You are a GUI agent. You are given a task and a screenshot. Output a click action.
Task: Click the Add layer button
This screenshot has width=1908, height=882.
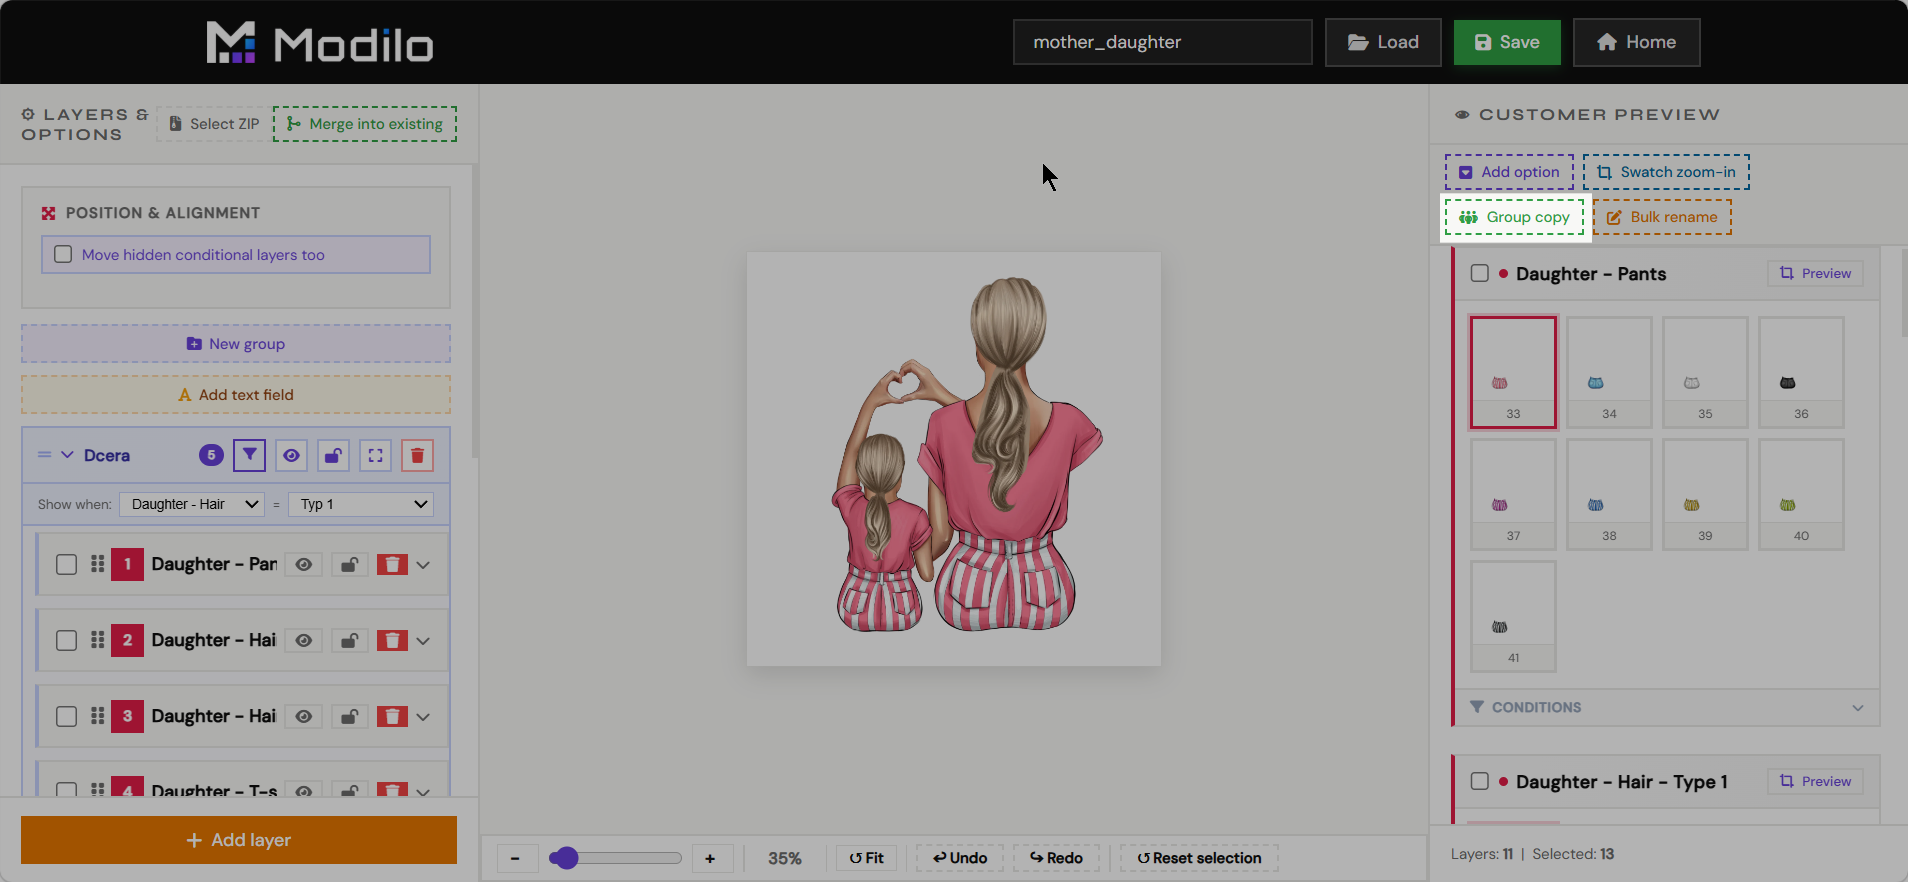pyautogui.click(x=239, y=840)
